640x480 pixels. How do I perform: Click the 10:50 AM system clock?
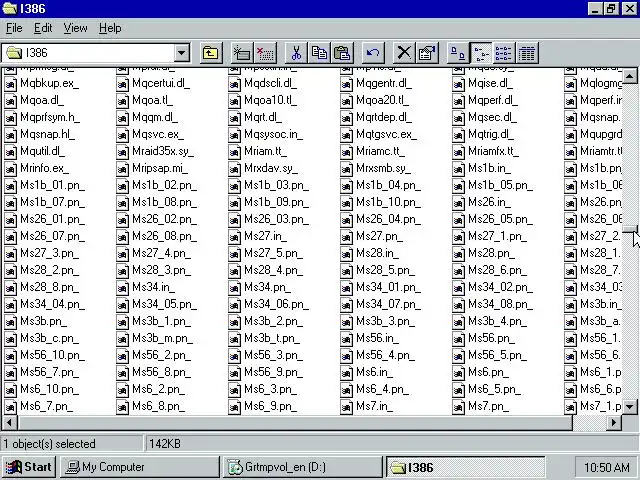[x=606, y=467]
